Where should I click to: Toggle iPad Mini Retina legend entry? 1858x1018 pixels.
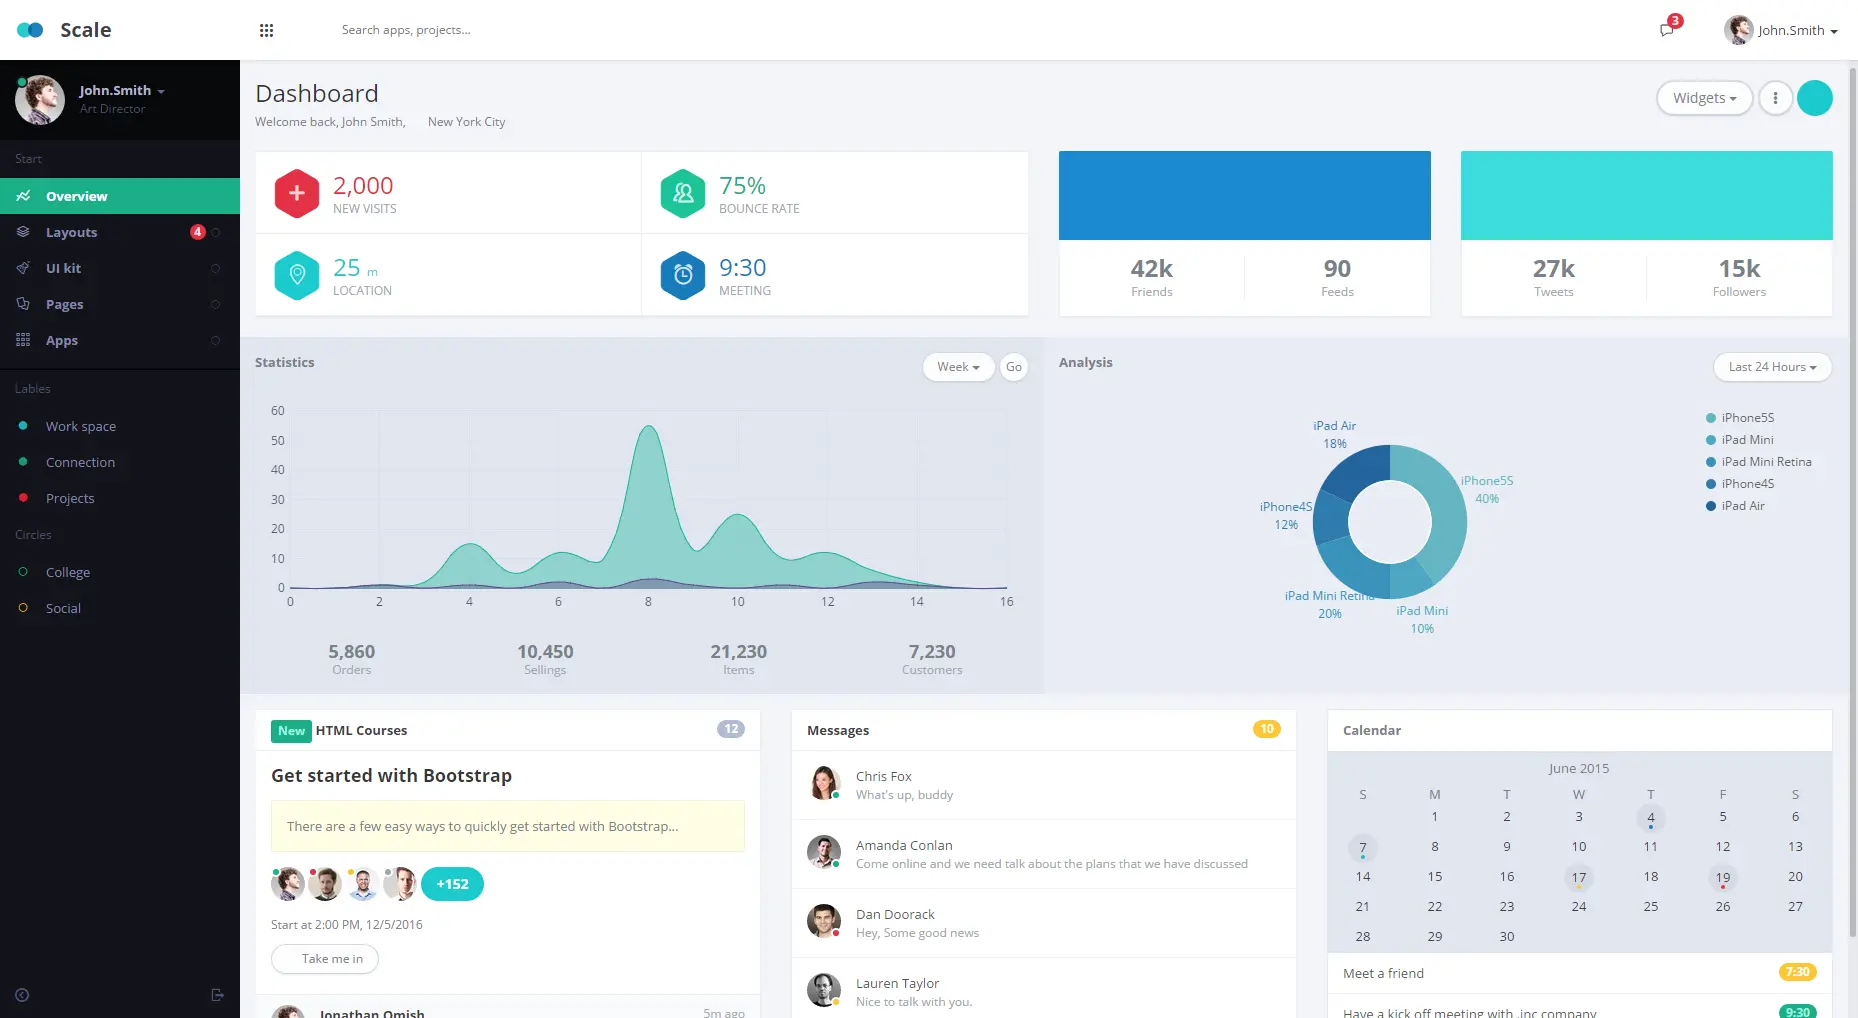tap(1765, 462)
